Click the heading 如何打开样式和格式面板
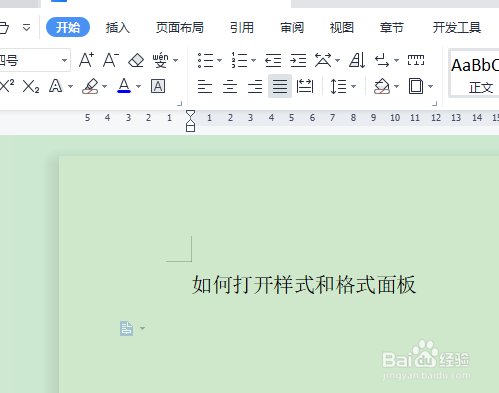 tap(304, 285)
